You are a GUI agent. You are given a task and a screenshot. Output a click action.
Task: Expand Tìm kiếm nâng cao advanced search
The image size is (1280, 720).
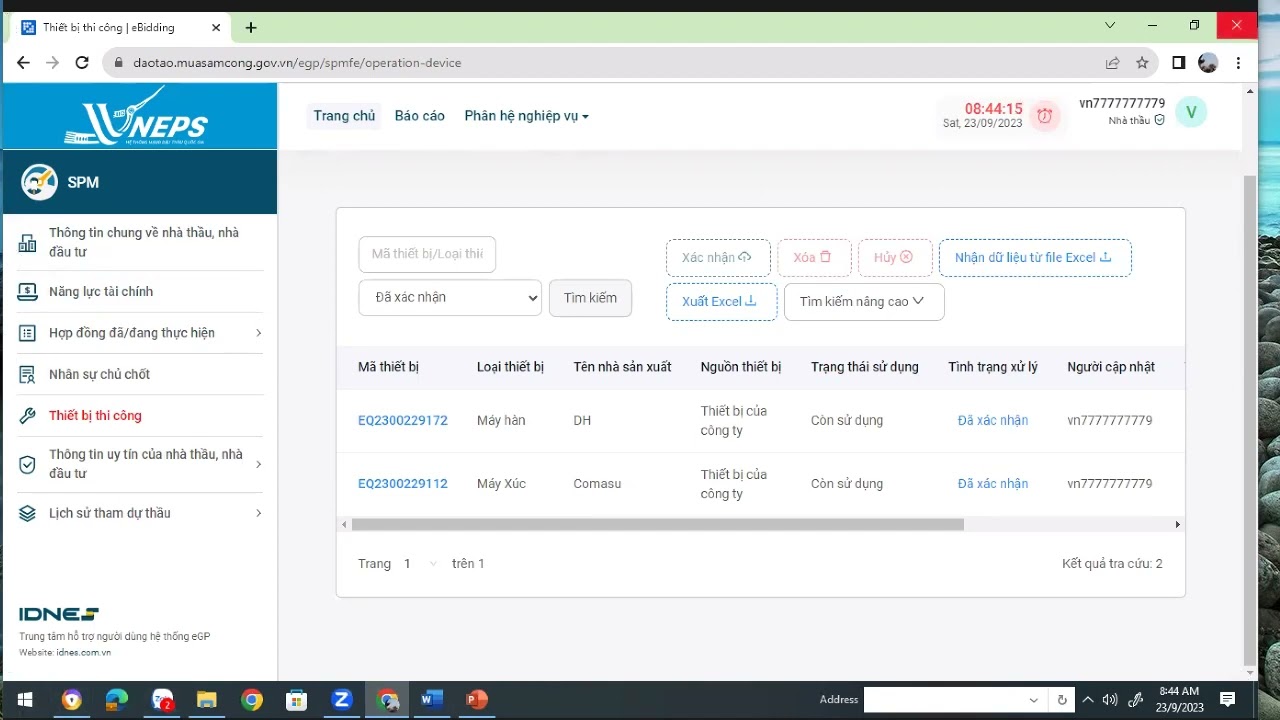click(864, 301)
